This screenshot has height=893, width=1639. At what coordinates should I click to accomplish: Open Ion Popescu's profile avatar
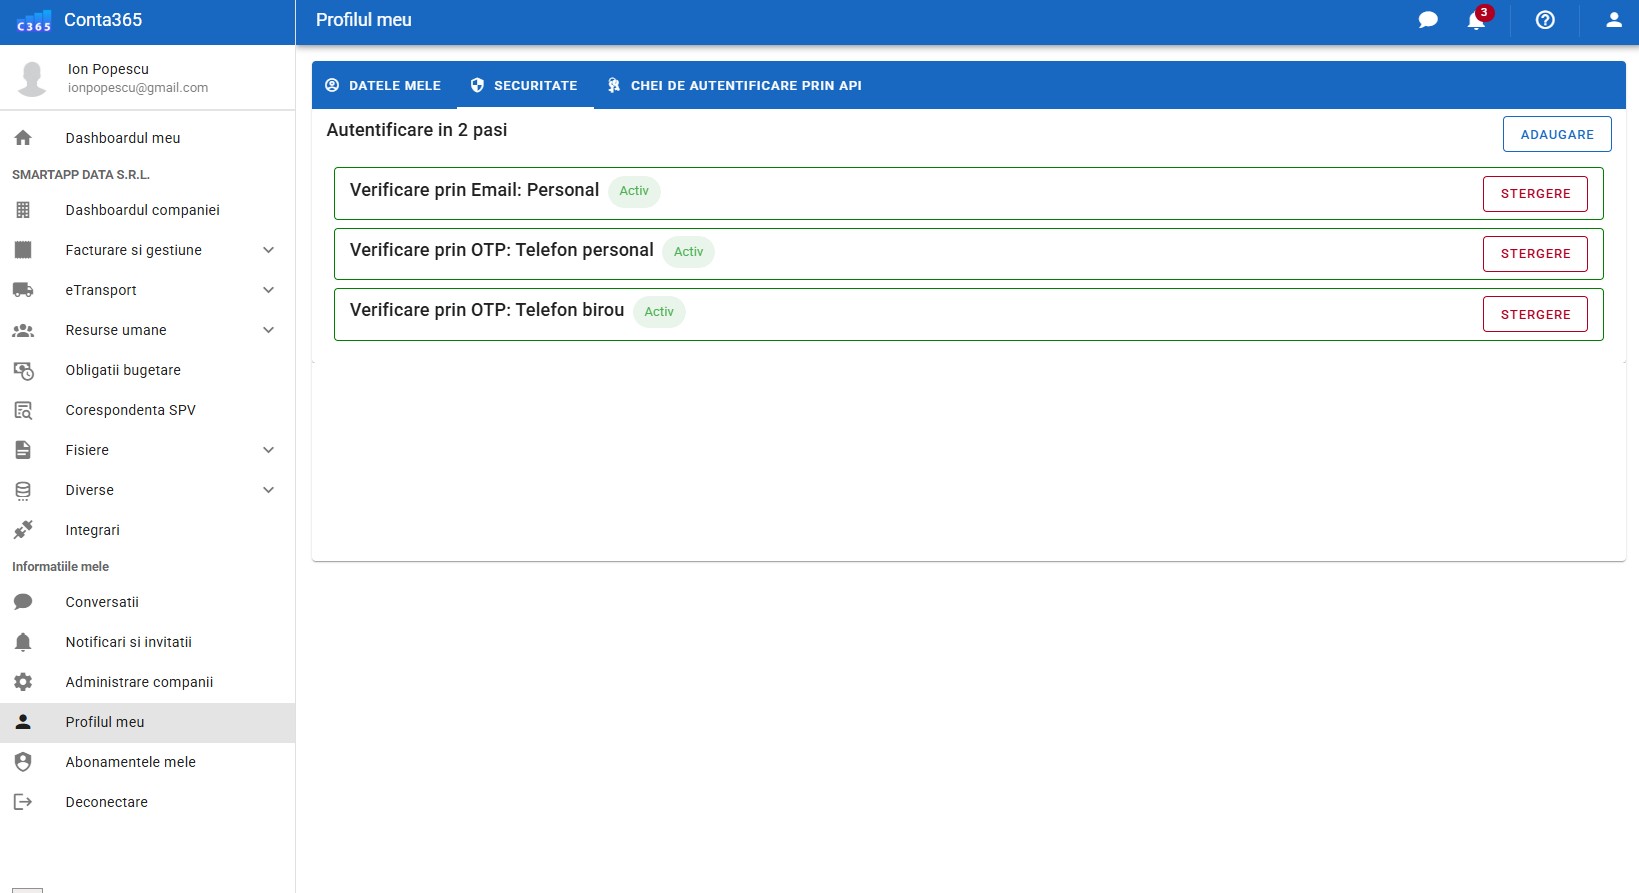coord(32,78)
